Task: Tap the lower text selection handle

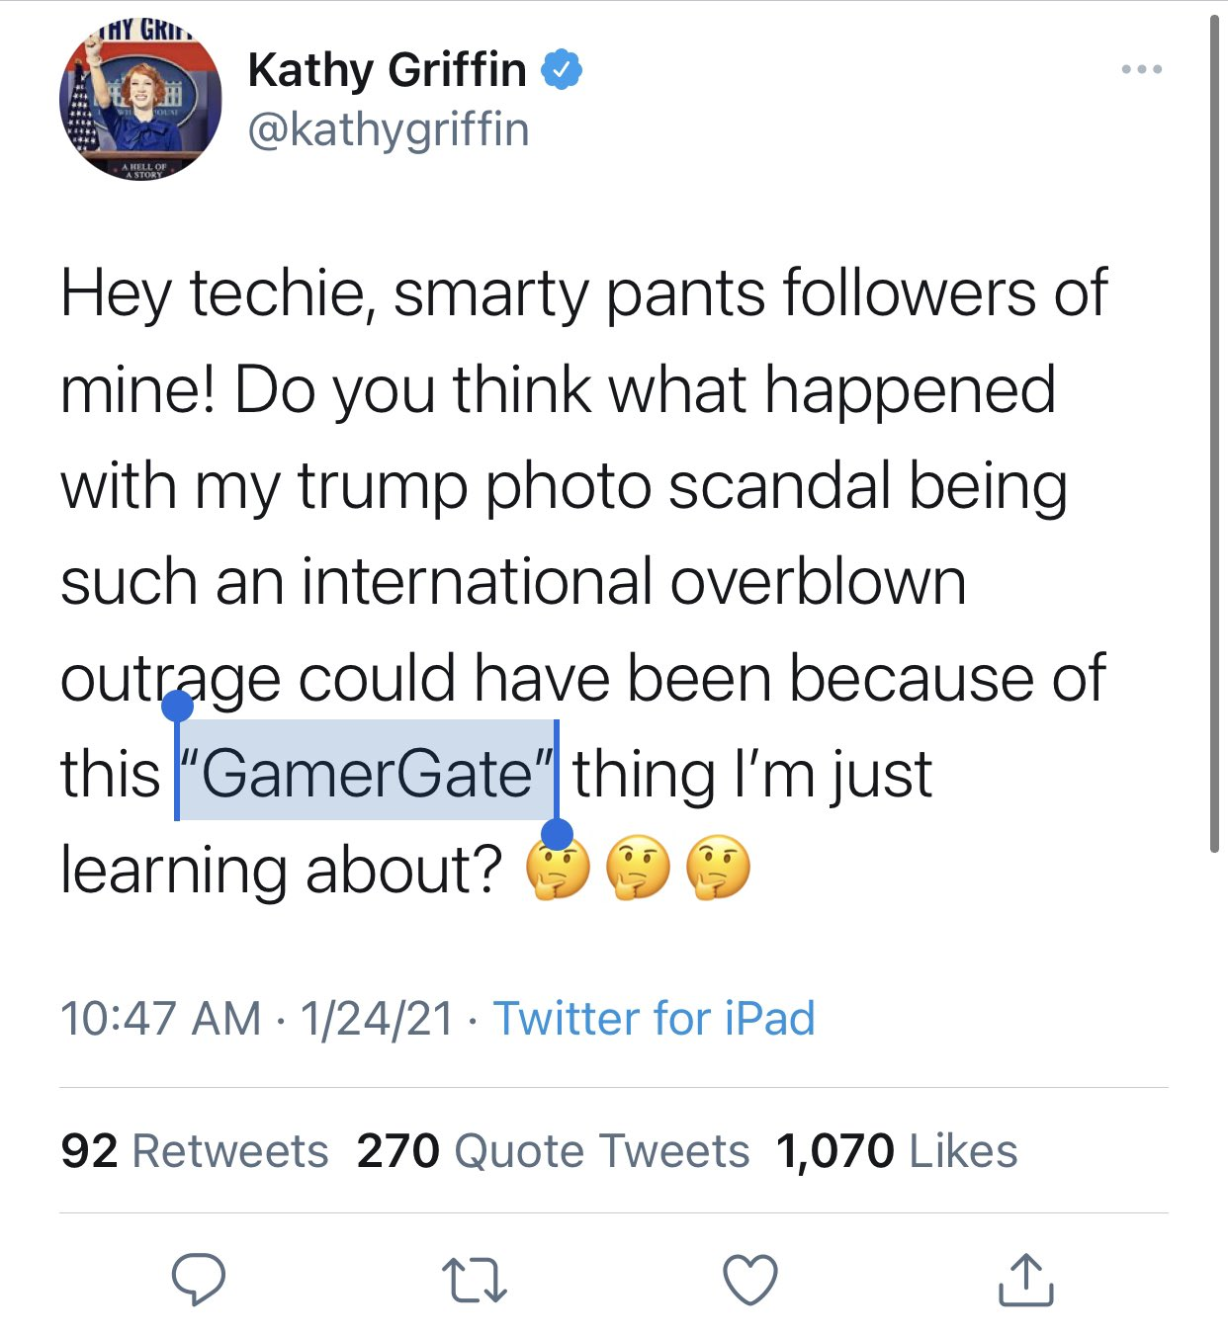Action: coord(557,834)
